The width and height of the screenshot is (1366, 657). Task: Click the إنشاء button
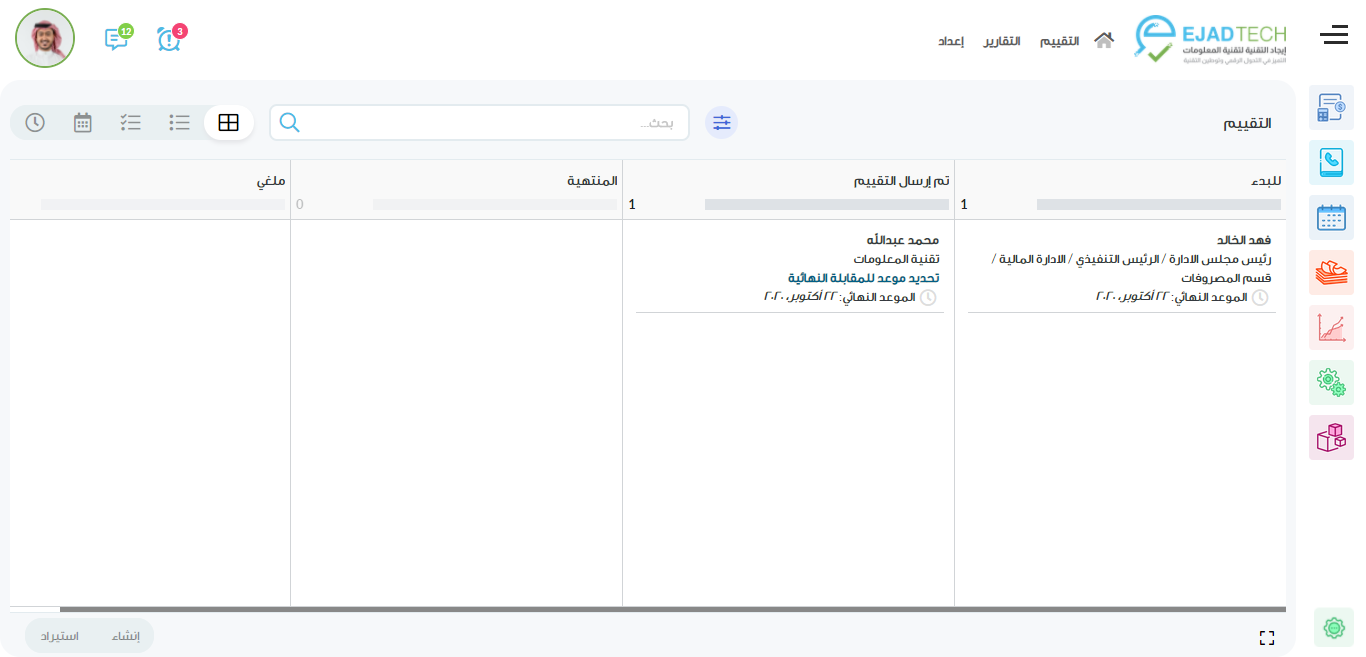126,636
